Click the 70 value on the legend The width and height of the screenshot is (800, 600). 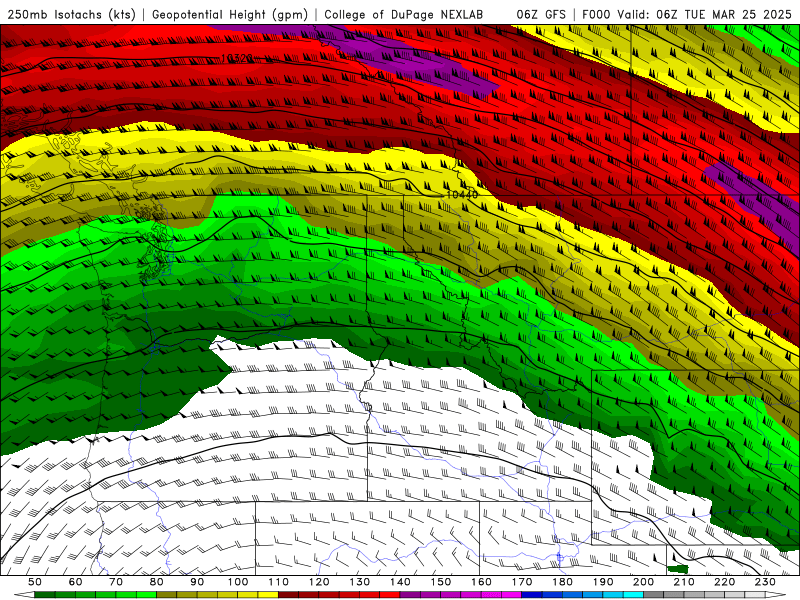[x=116, y=582]
